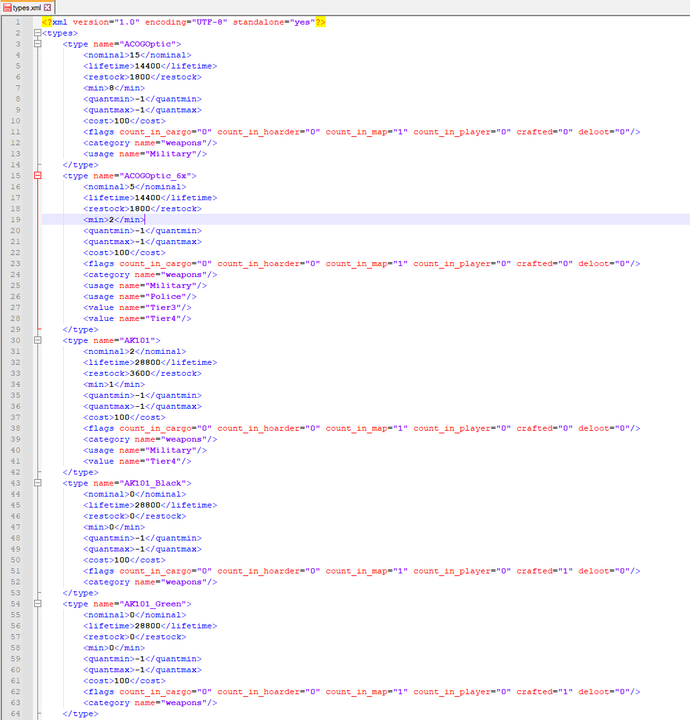Click the text type name="AK101_Black"

tap(127, 483)
